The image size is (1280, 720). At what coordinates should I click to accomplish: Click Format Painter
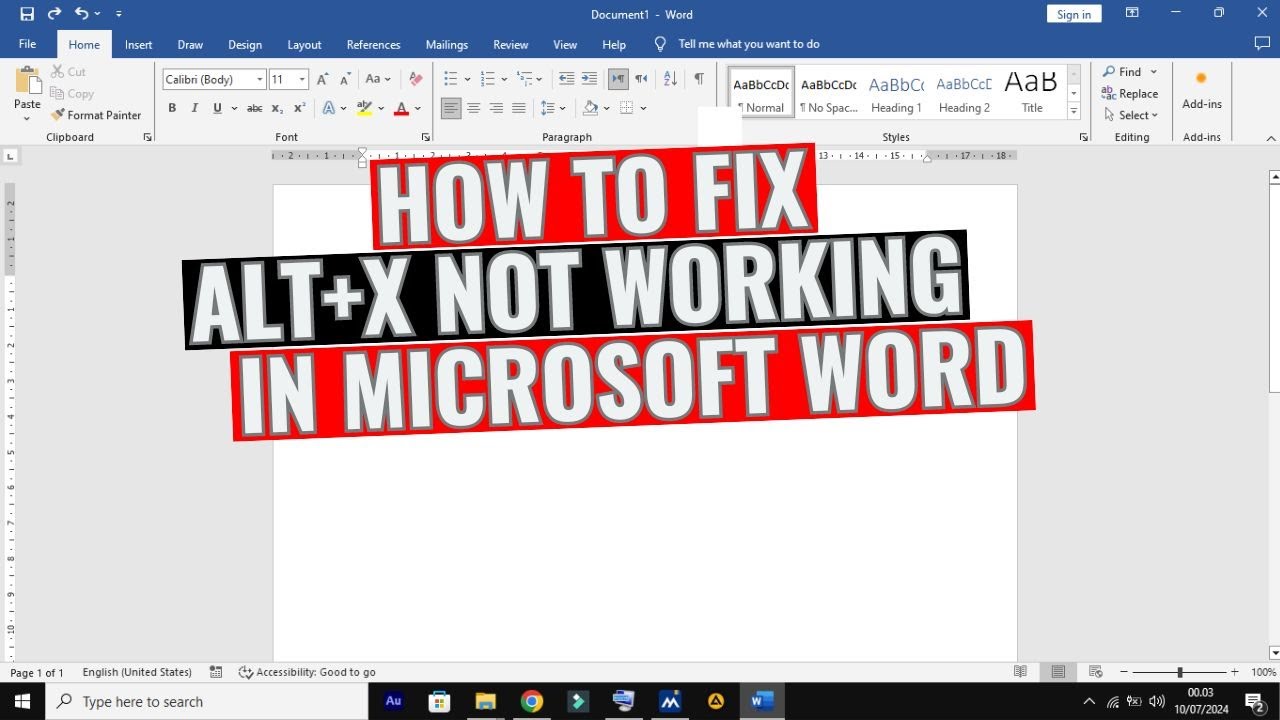coord(96,115)
